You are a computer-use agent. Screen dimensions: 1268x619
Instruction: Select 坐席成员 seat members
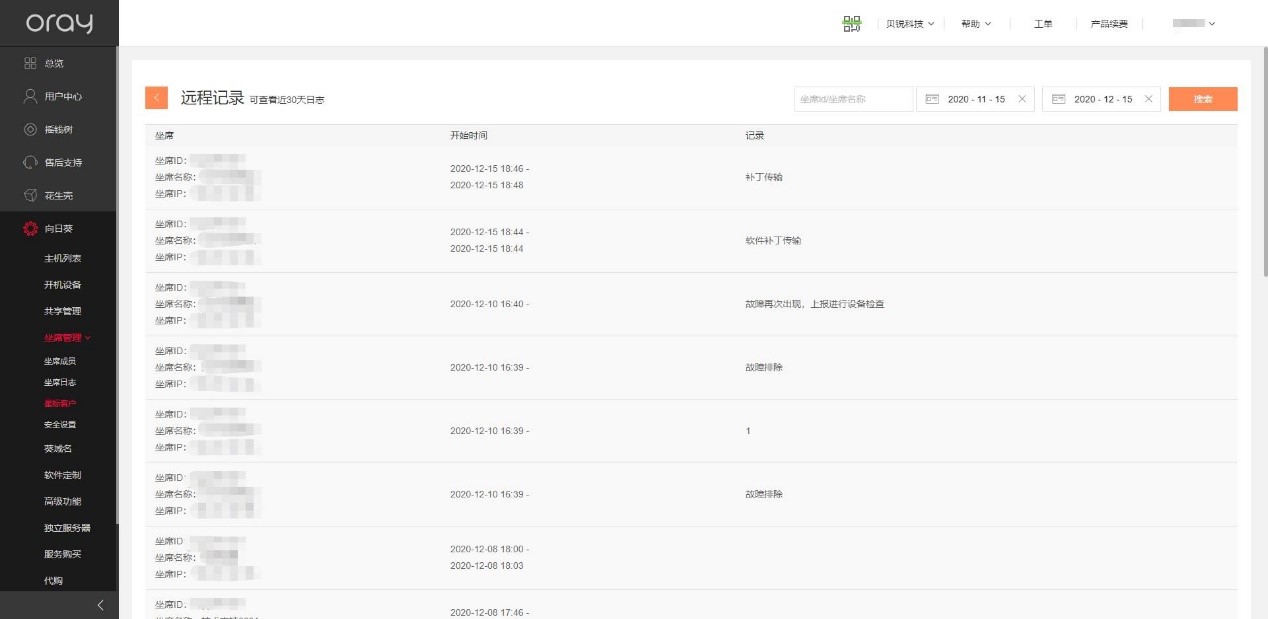(x=60, y=361)
